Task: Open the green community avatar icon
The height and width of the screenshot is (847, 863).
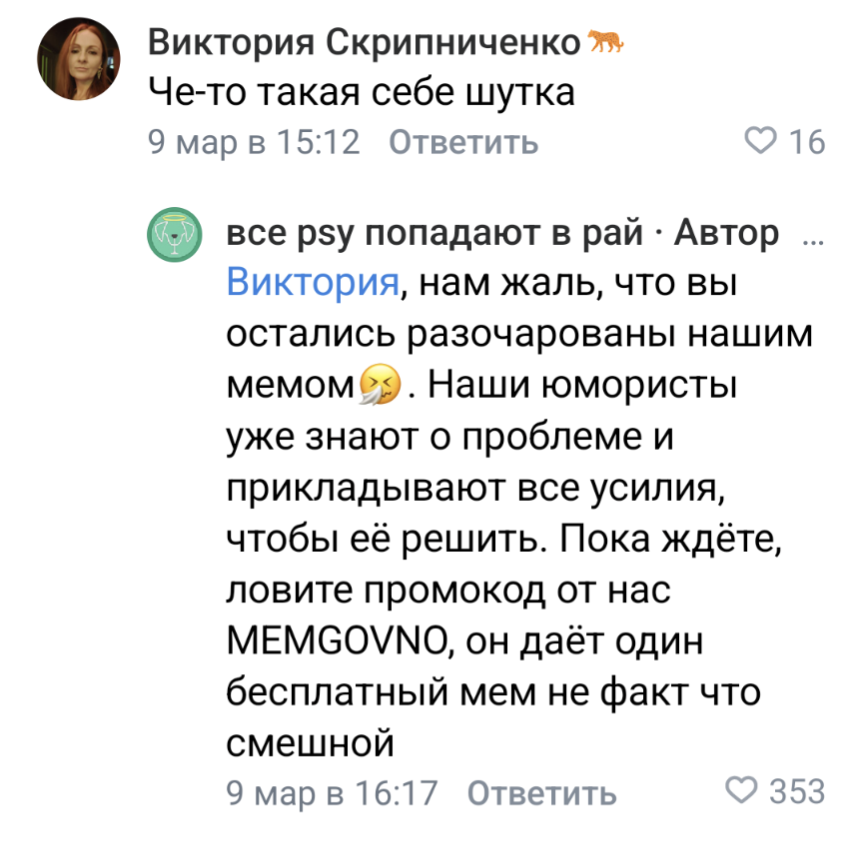Action: coord(176,238)
